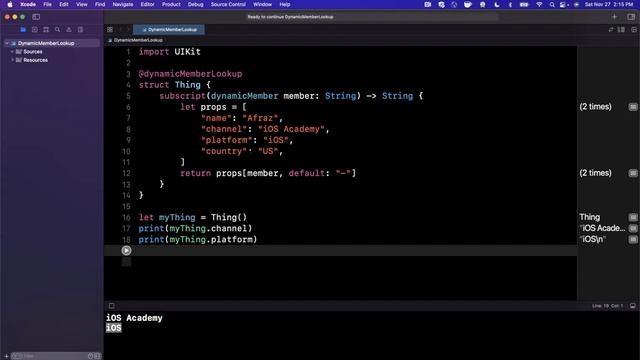Click the date and time clock
640x360 pixels.
tap(609, 4)
